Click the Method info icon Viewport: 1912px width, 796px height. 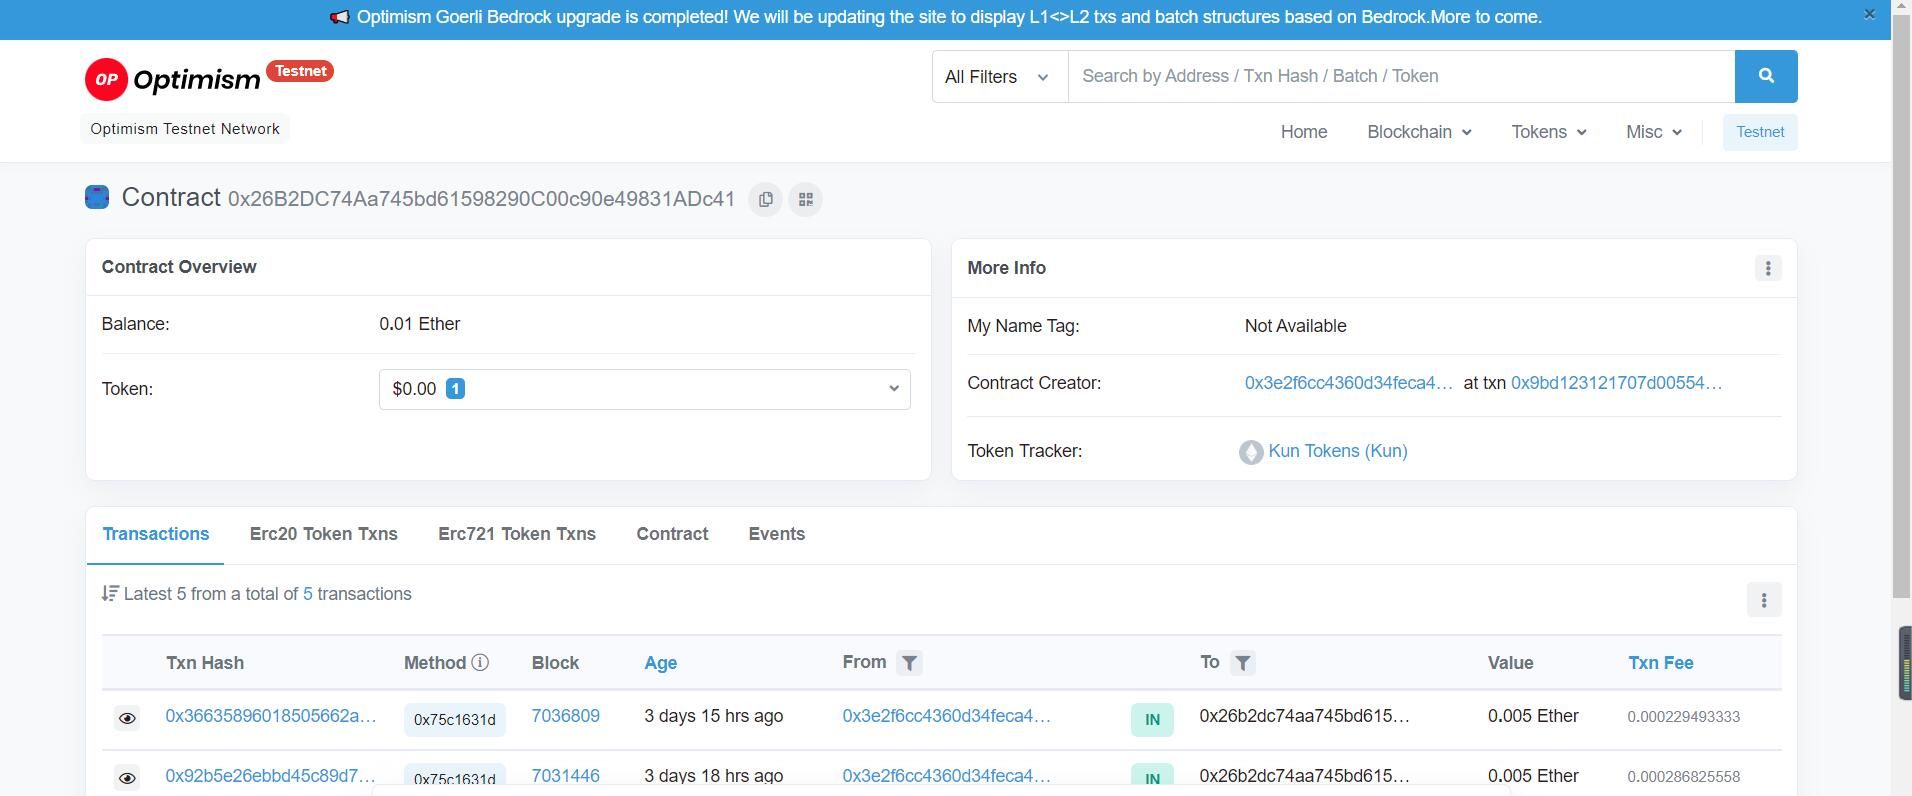[480, 662]
